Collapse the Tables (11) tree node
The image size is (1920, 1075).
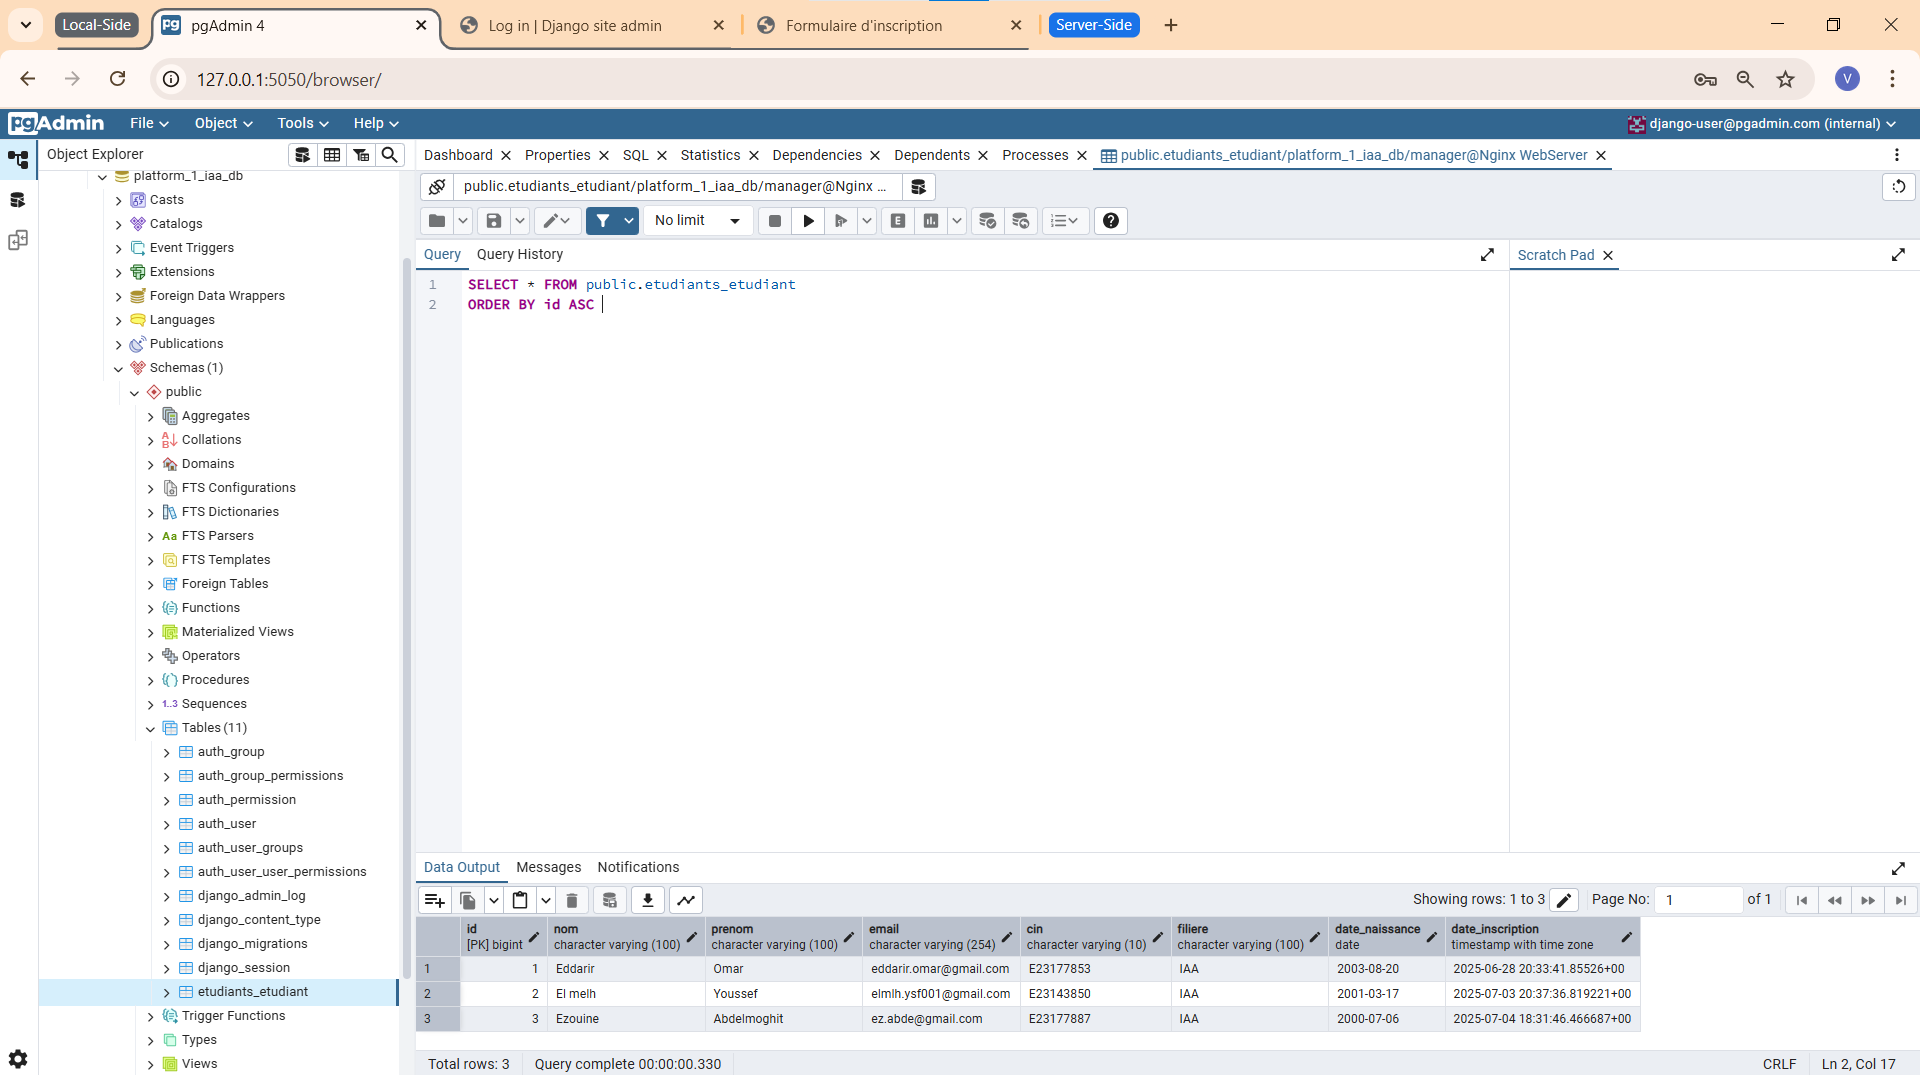pyautogui.click(x=151, y=728)
